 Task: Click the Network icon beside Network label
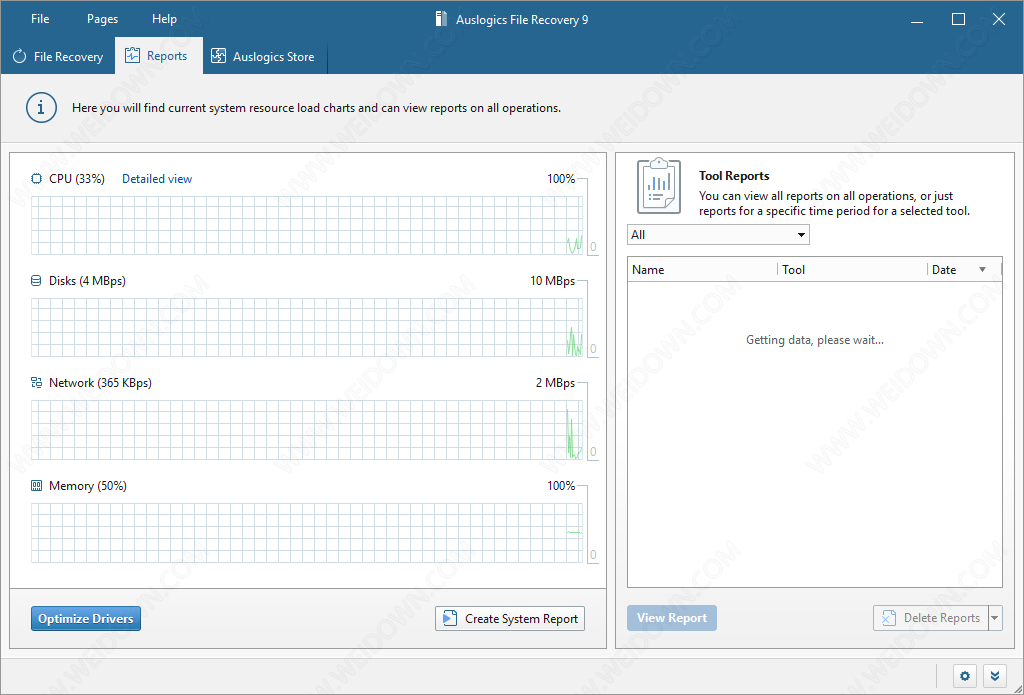(x=37, y=383)
